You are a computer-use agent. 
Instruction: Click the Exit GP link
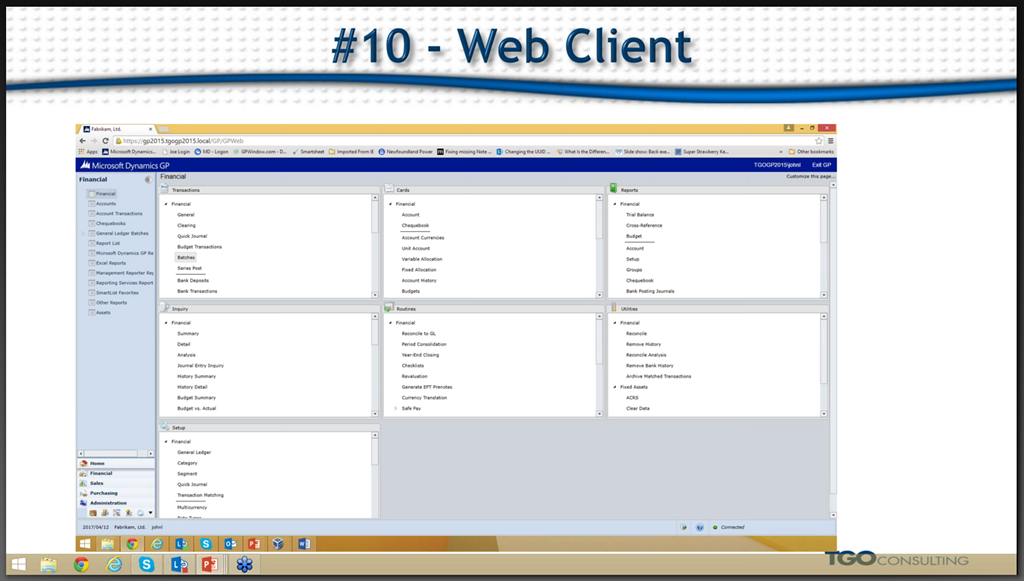coord(820,164)
